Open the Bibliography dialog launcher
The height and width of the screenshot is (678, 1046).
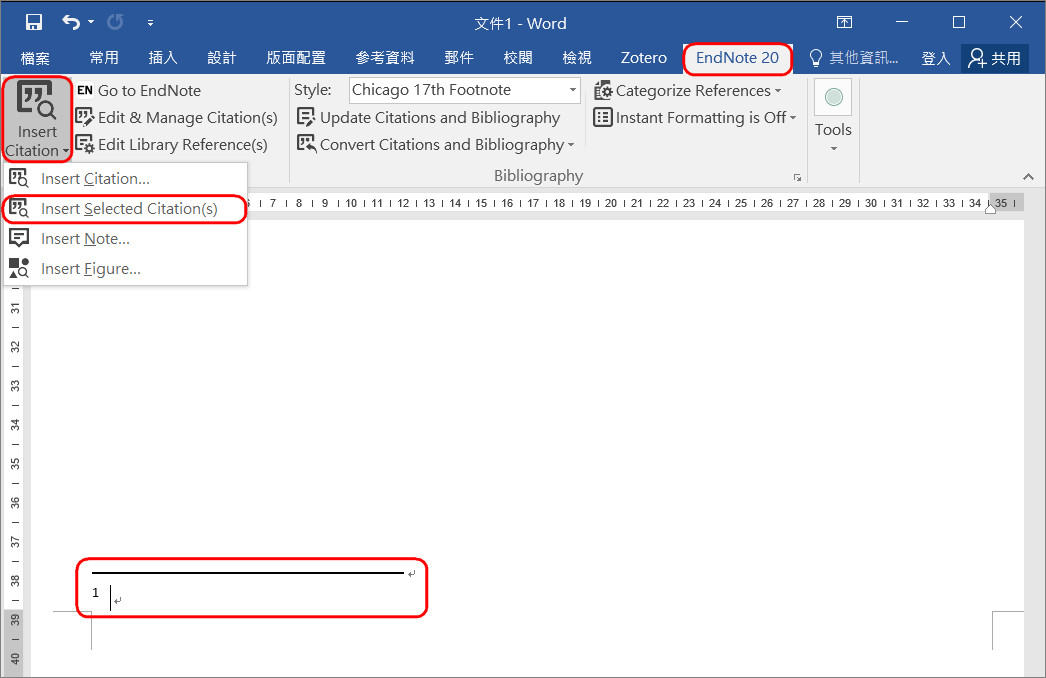click(797, 178)
